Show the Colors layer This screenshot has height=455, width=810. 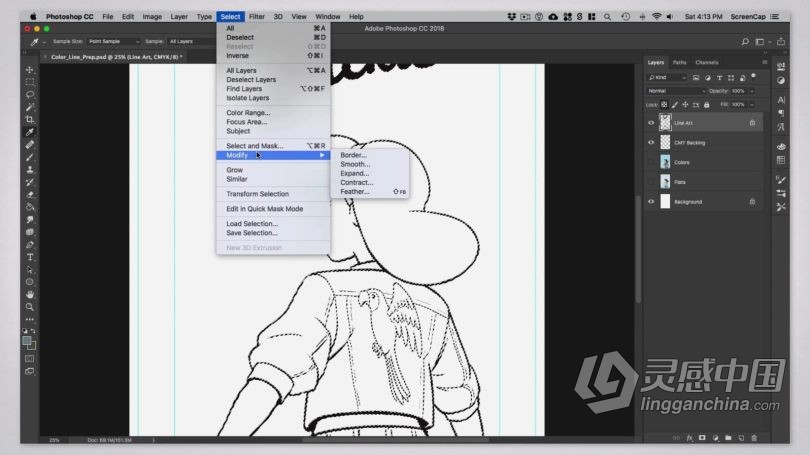point(651,162)
